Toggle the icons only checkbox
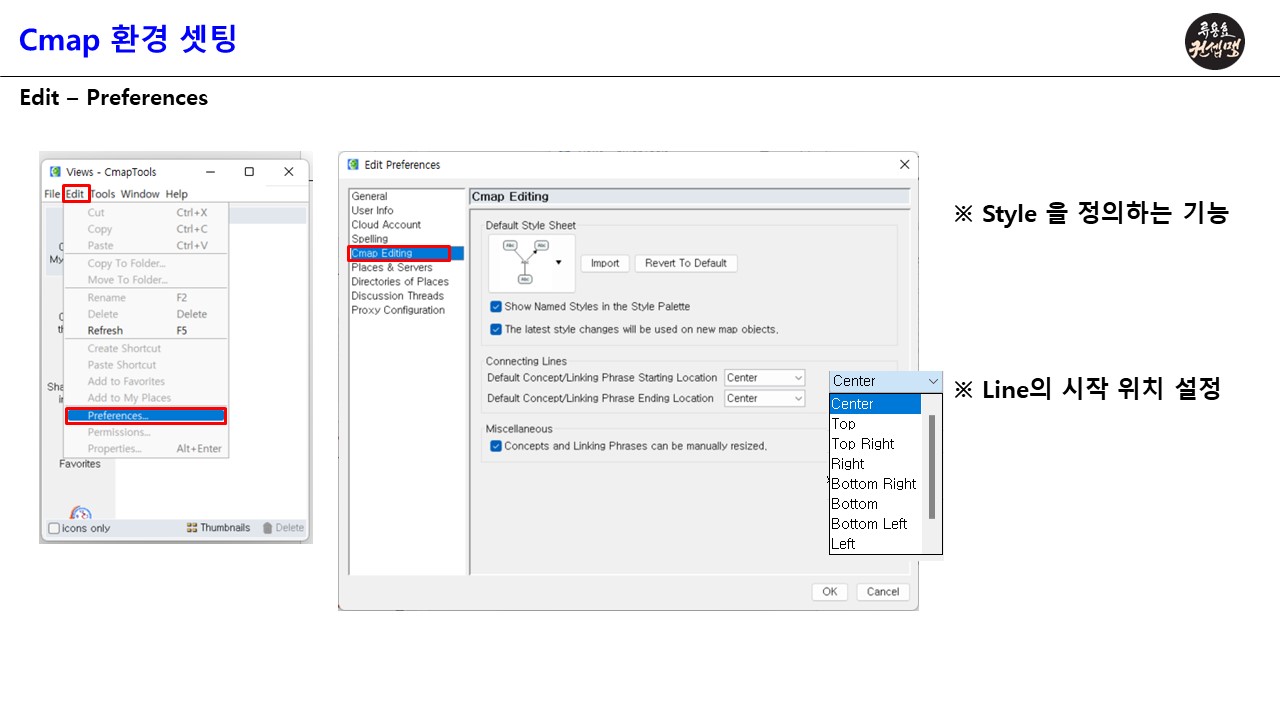This screenshot has width=1280, height=720. (54, 528)
